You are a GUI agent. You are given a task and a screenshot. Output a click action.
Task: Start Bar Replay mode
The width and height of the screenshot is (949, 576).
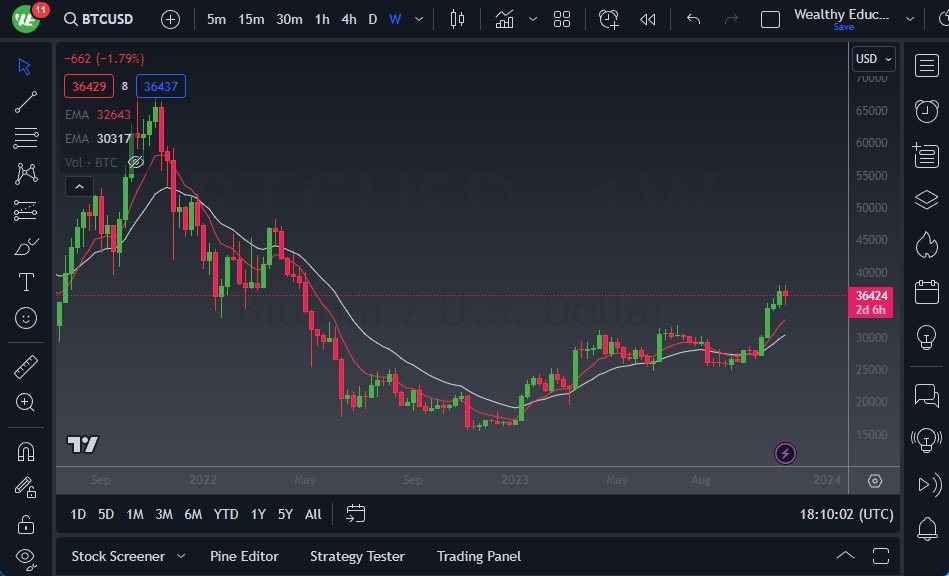click(647, 18)
